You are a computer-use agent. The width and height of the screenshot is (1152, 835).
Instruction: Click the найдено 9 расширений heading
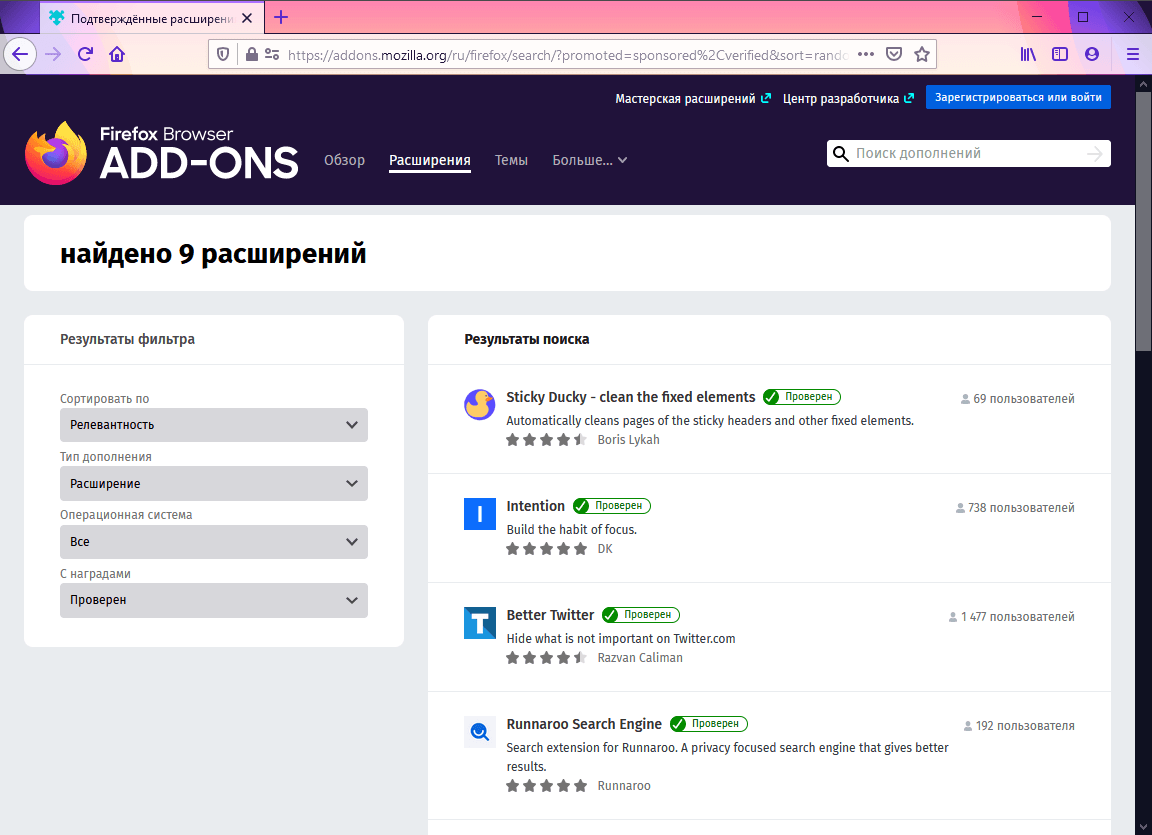[x=213, y=253]
